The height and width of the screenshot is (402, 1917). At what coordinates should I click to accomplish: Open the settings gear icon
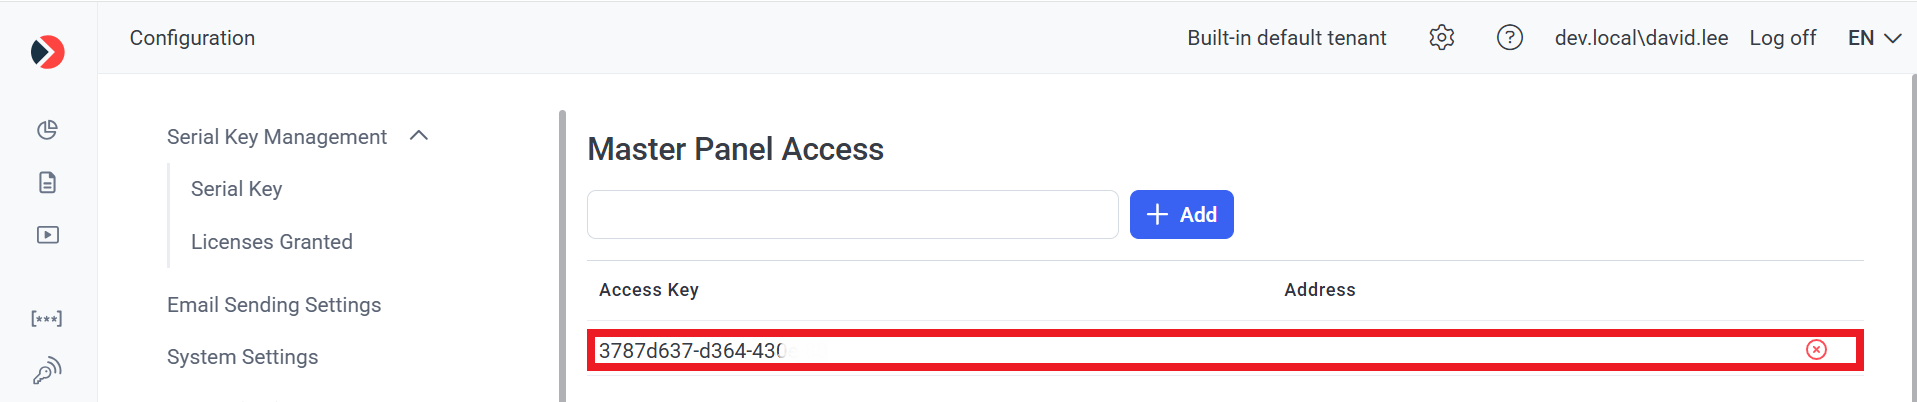click(x=1441, y=38)
